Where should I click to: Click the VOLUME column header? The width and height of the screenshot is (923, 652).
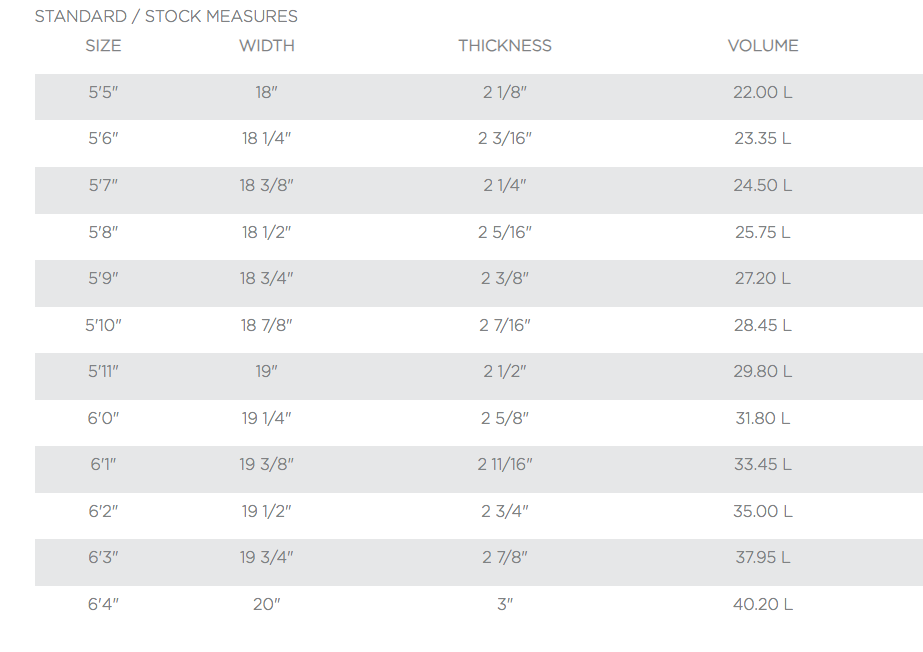[x=763, y=46]
